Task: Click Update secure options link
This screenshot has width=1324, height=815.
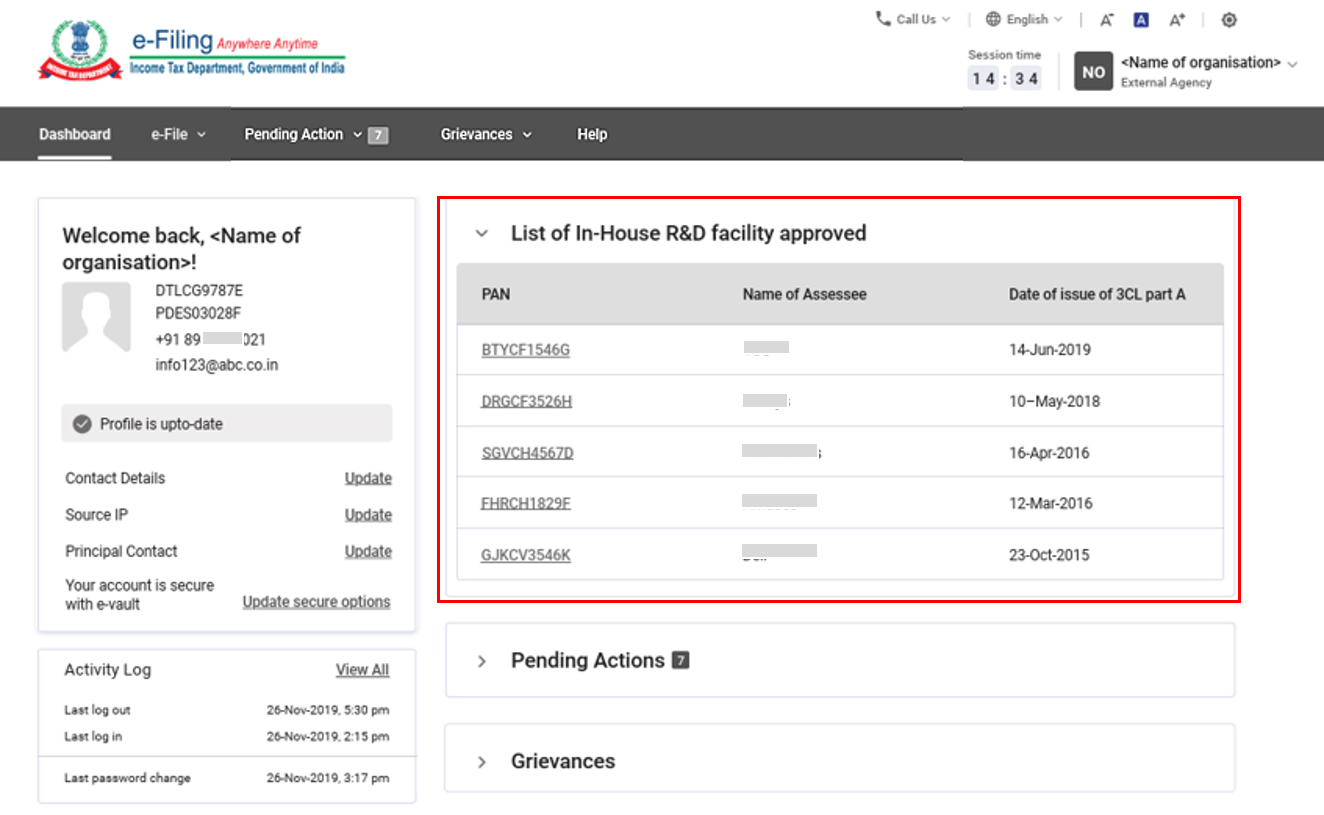Action: [316, 602]
